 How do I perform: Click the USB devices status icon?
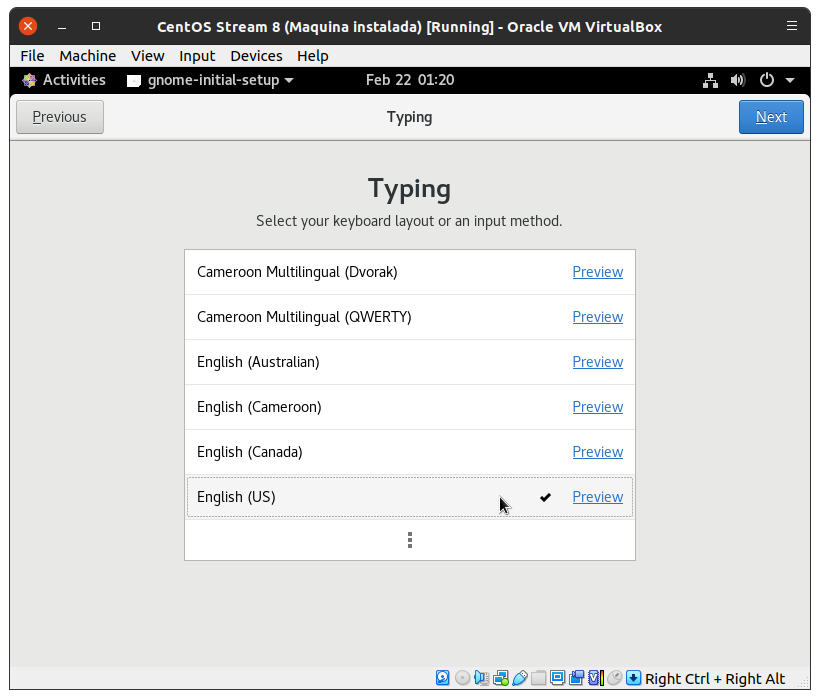click(x=519, y=678)
